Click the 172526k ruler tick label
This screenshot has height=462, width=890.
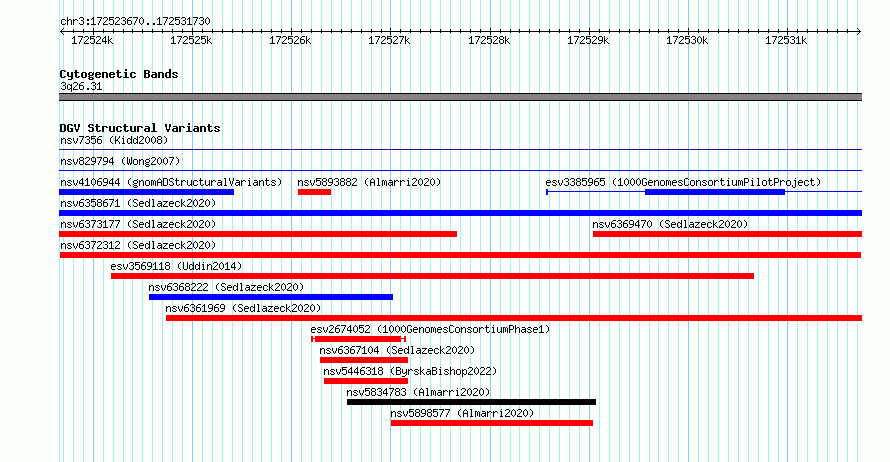coord(290,40)
